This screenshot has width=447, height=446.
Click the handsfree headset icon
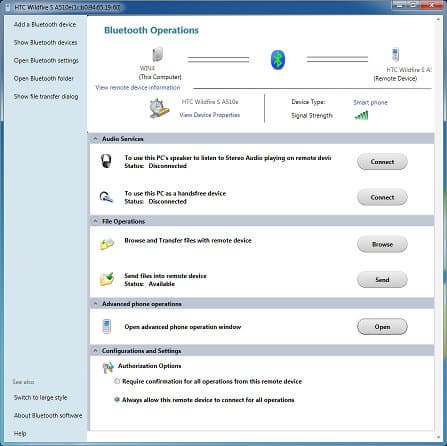click(107, 197)
